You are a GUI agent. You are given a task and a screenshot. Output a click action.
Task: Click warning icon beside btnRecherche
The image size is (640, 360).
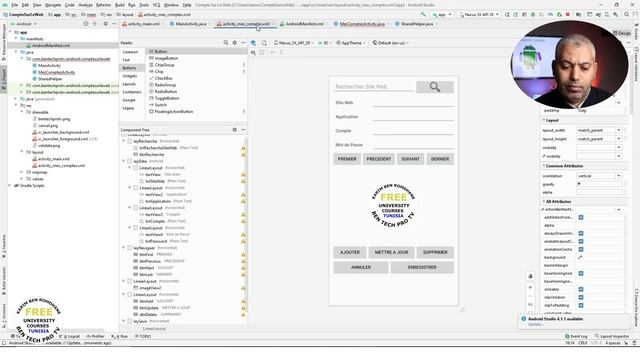243,155
